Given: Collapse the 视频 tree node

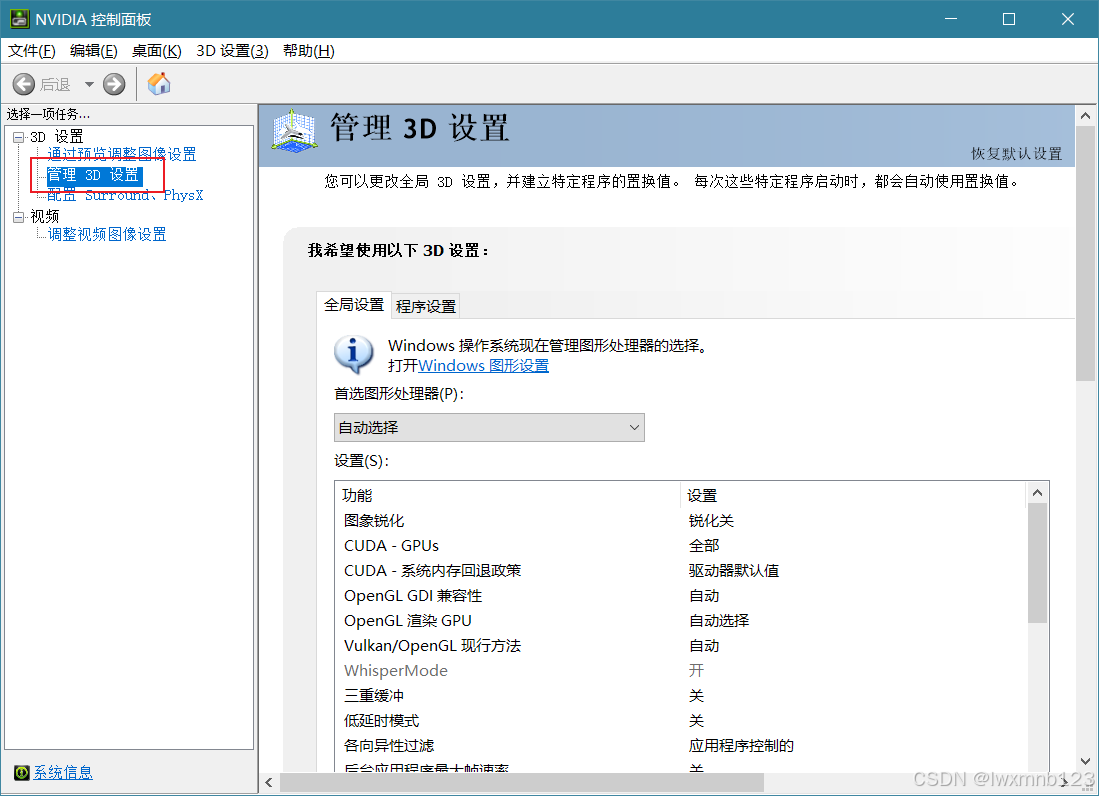Looking at the screenshot, I should pyautogui.click(x=19, y=217).
